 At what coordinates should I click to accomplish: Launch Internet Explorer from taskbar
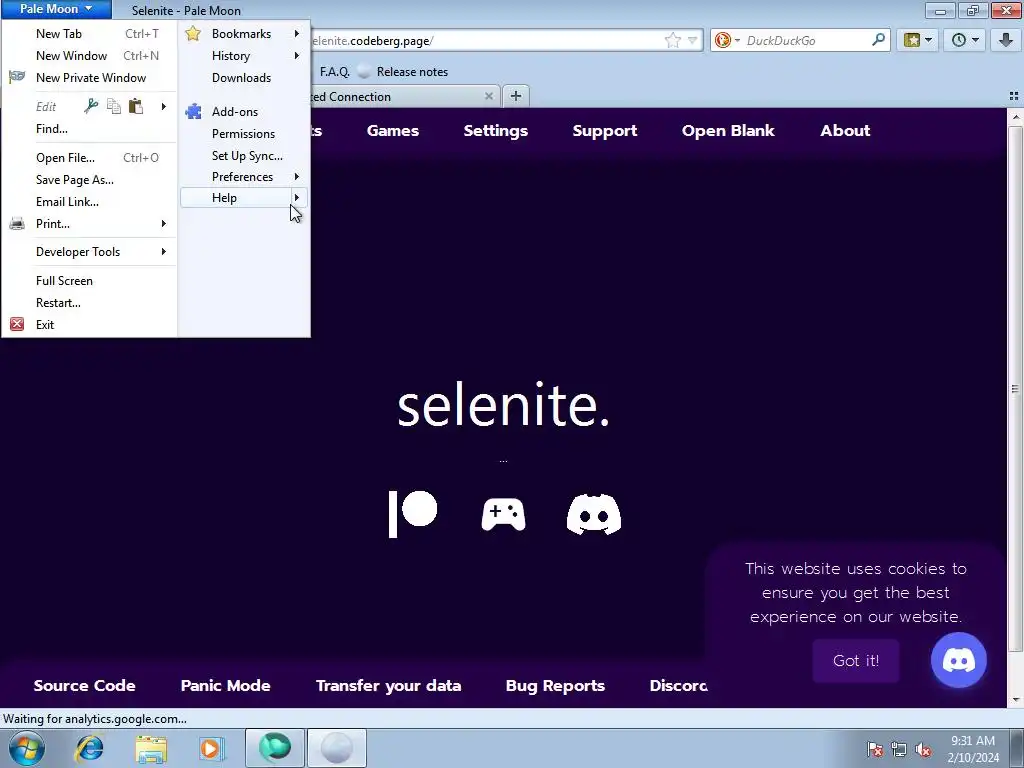89,748
